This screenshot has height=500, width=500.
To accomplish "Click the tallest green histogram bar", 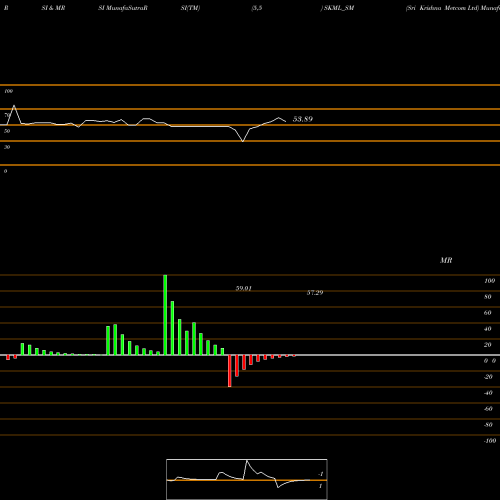I will click(x=165, y=315).
